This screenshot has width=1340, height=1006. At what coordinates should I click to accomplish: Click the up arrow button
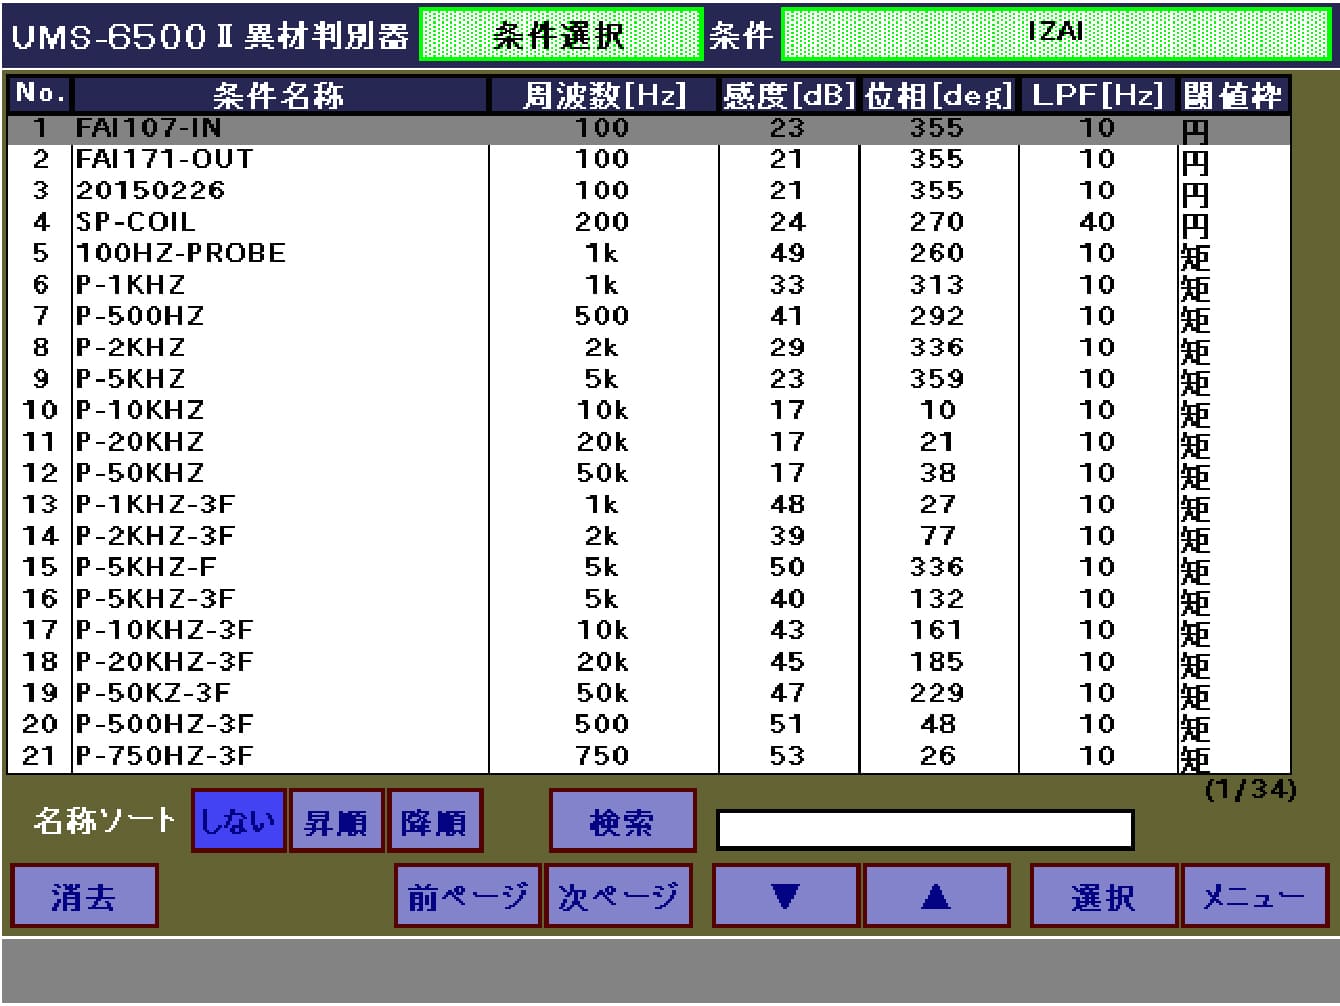pyautogui.click(x=936, y=896)
